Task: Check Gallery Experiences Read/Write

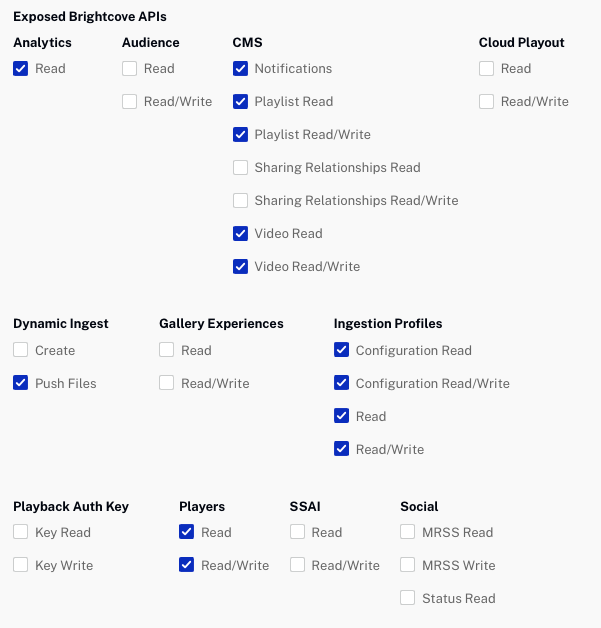Action: pos(167,384)
